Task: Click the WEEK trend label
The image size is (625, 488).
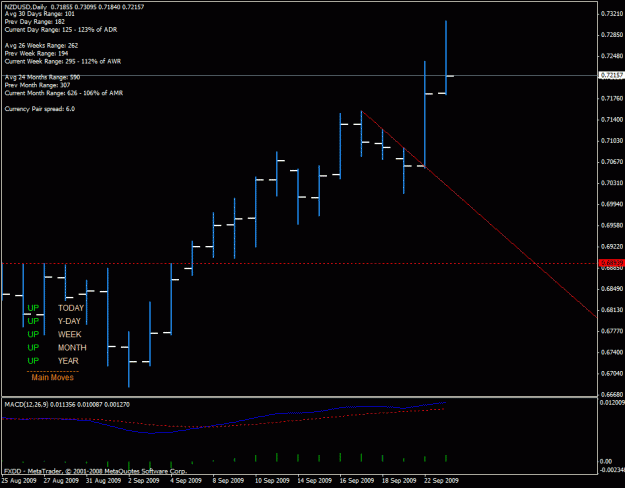Action: (70, 334)
